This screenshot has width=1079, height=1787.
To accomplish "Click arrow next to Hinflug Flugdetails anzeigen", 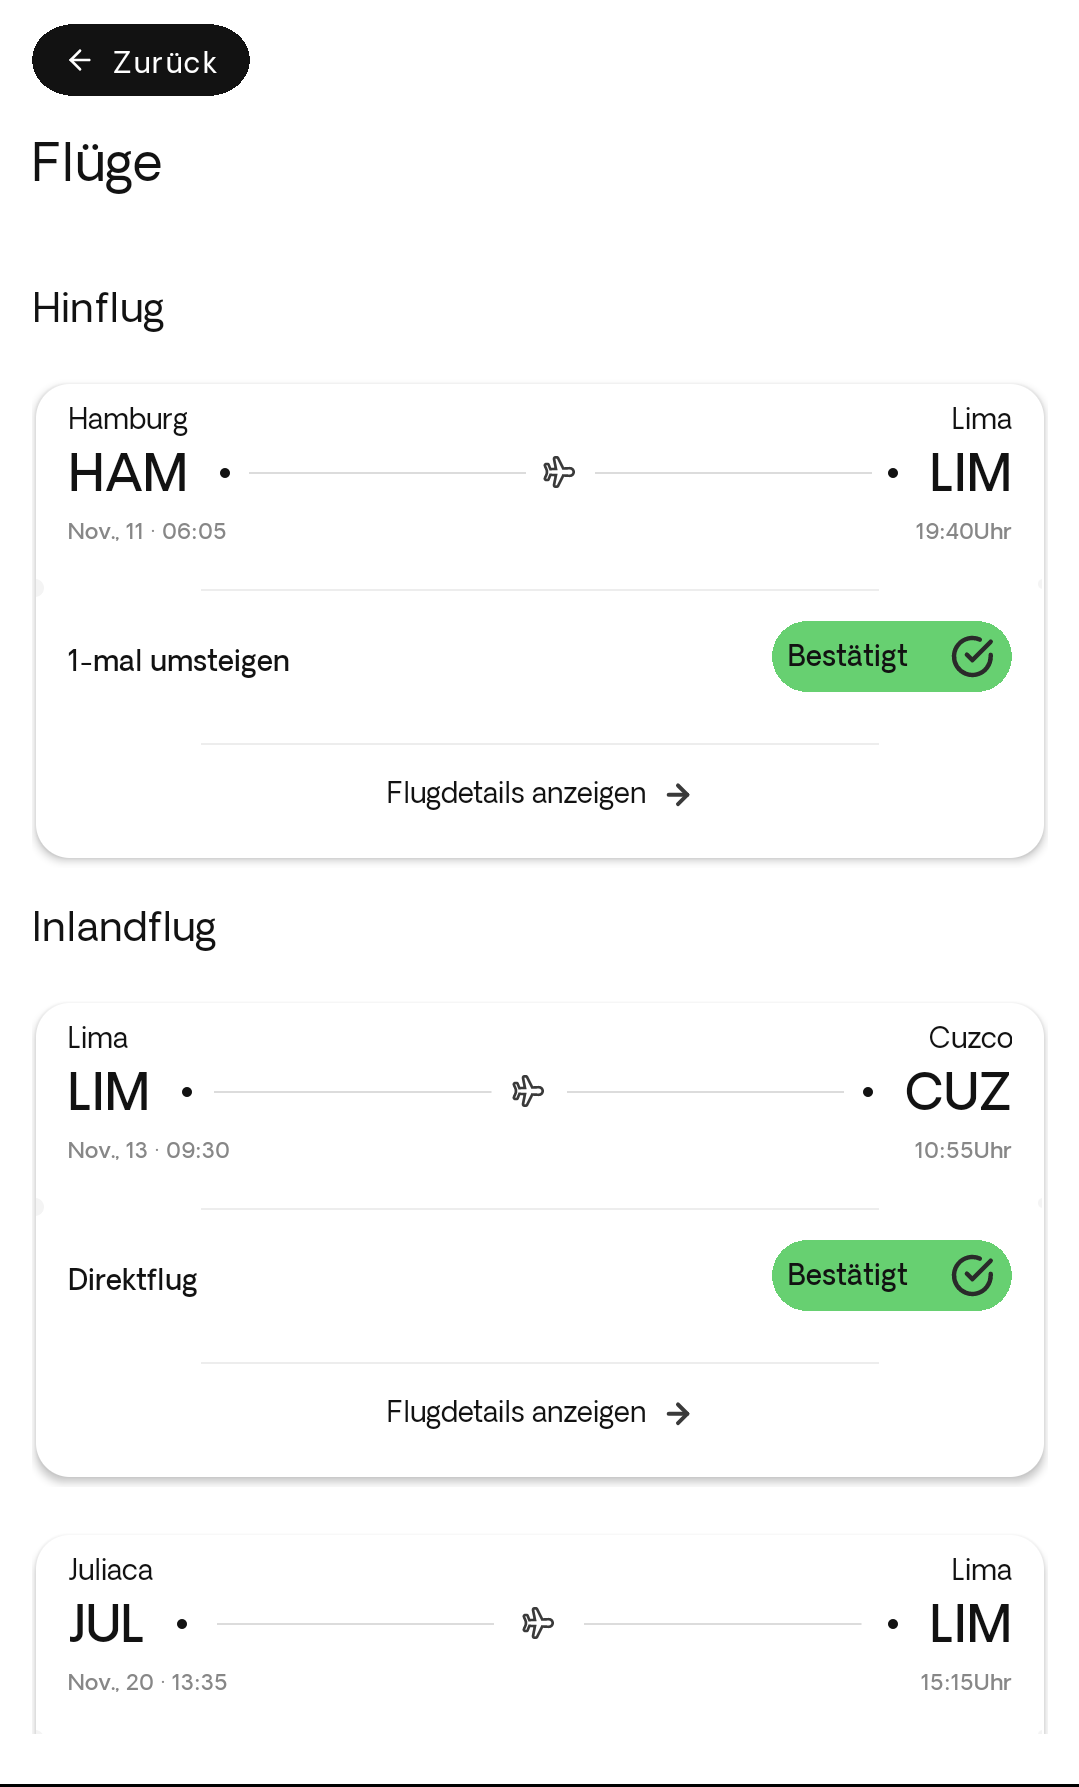I will [x=679, y=795].
